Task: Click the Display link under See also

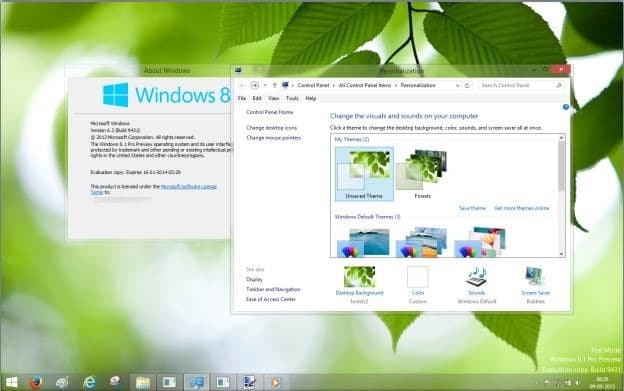Action: pos(254,279)
